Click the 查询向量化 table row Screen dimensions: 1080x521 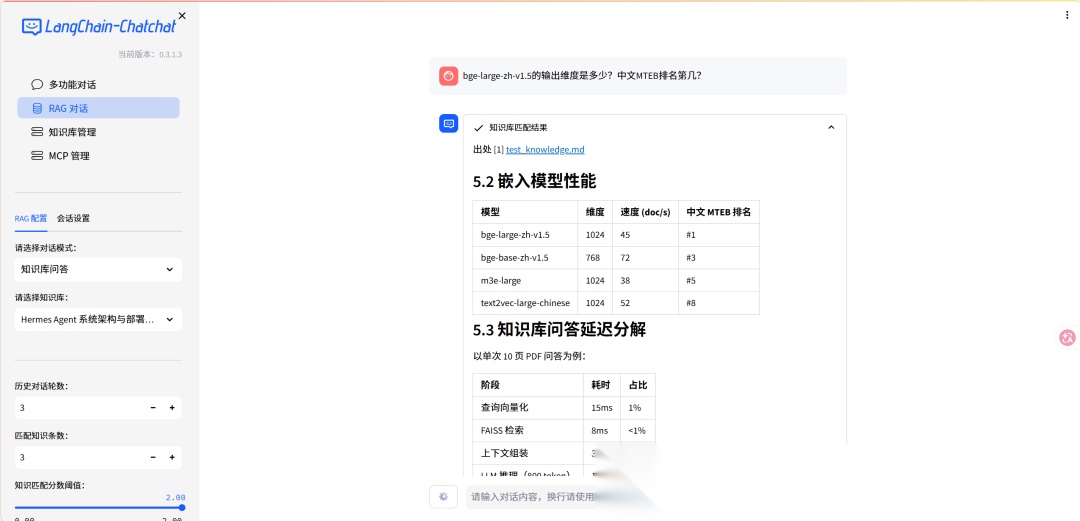564,408
